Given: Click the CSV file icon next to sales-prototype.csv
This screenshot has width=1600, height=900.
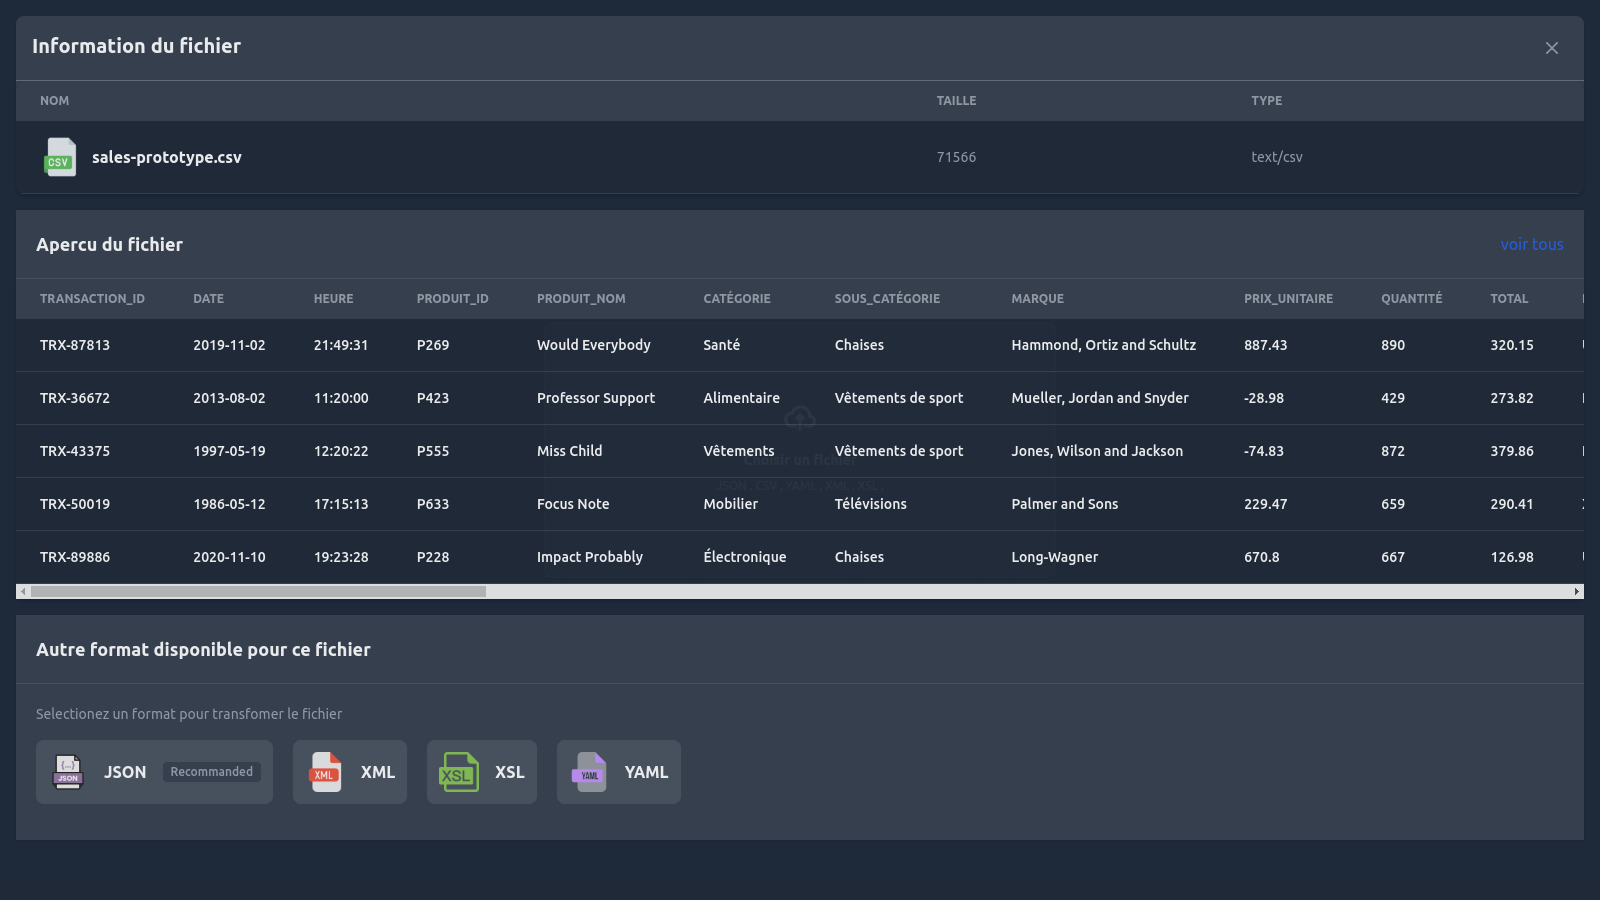Looking at the screenshot, I should tap(59, 157).
